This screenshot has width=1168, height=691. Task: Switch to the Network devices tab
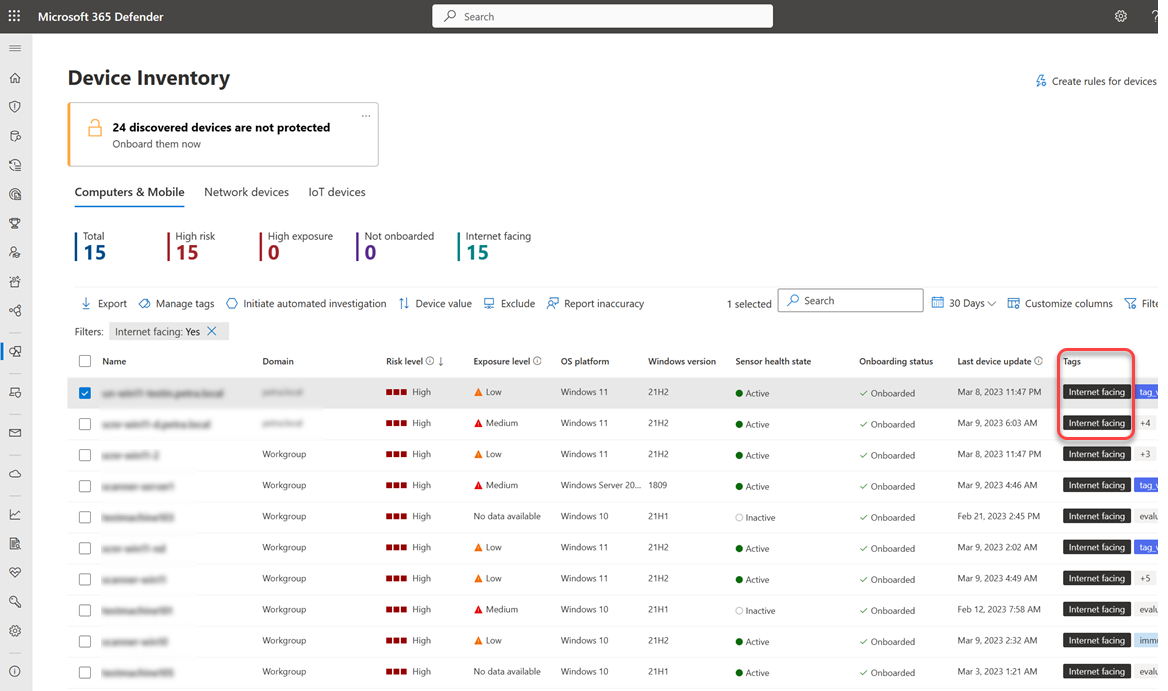coord(246,192)
